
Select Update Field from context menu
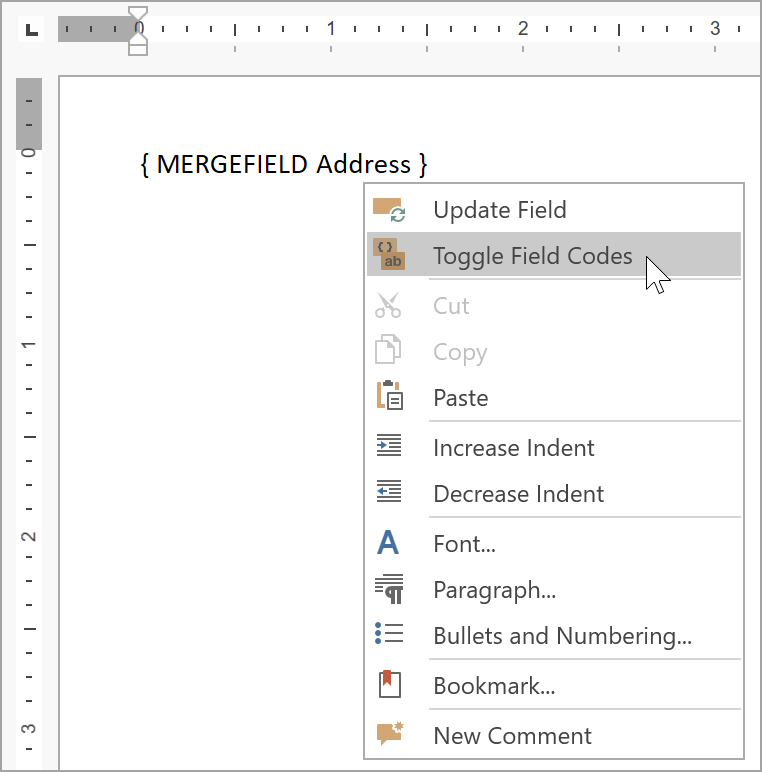pyautogui.click(x=499, y=210)
